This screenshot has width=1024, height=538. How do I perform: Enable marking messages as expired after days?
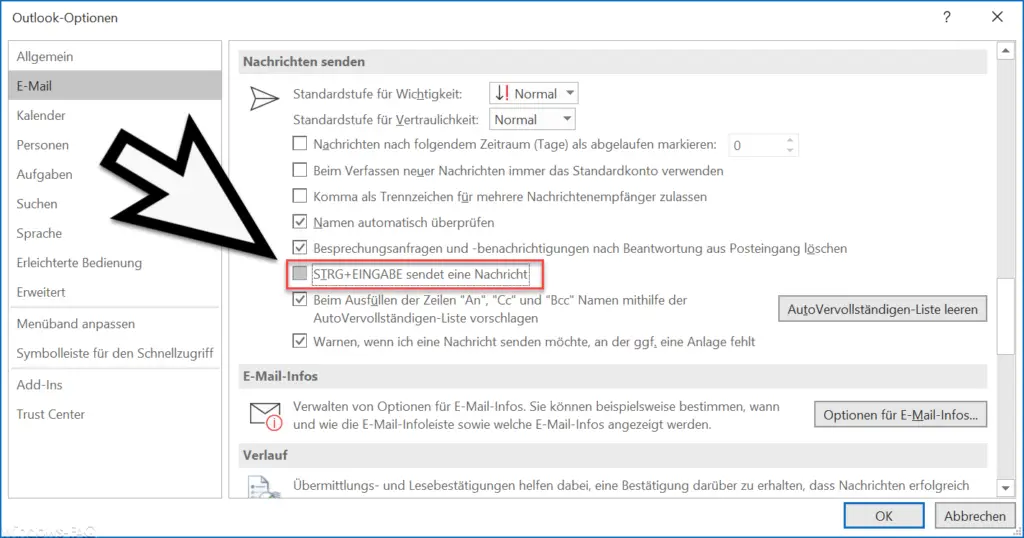pos(300,144)
